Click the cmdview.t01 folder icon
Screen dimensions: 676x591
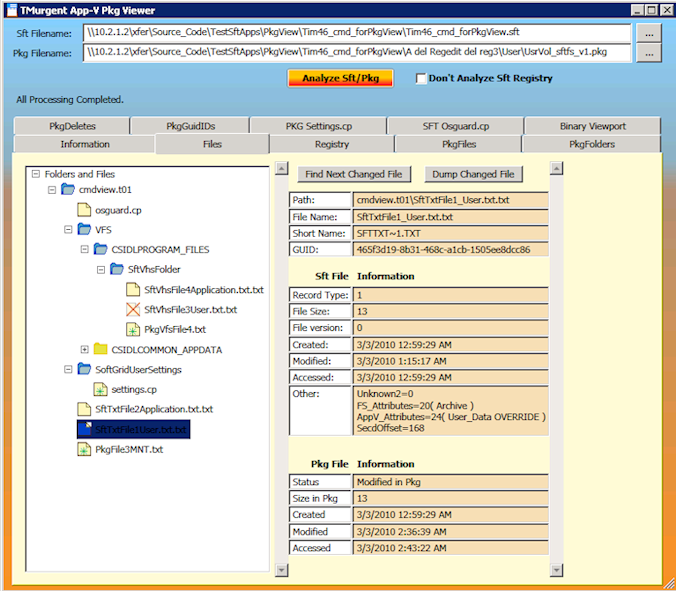(x=68, y=189)
